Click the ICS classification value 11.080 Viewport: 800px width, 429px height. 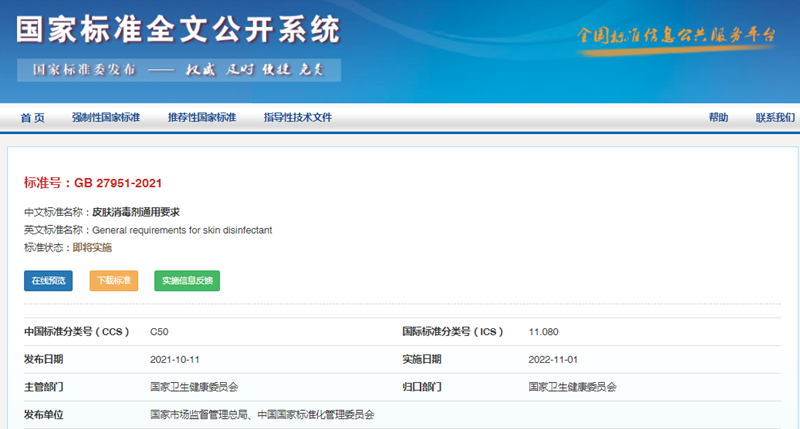pyautogui.click(x=543, y=331)
